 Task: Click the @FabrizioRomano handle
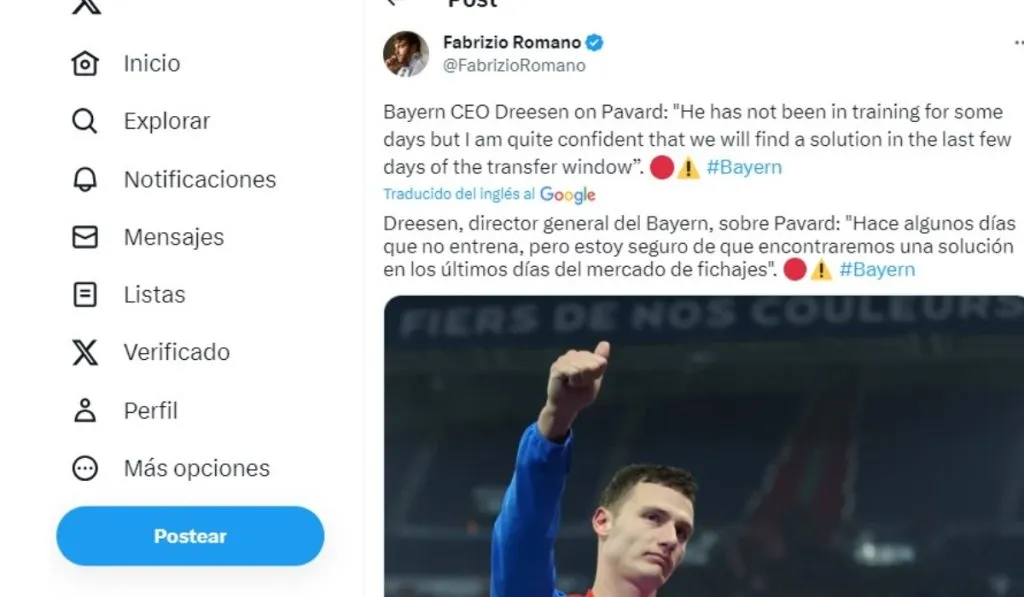click(514, 65)
